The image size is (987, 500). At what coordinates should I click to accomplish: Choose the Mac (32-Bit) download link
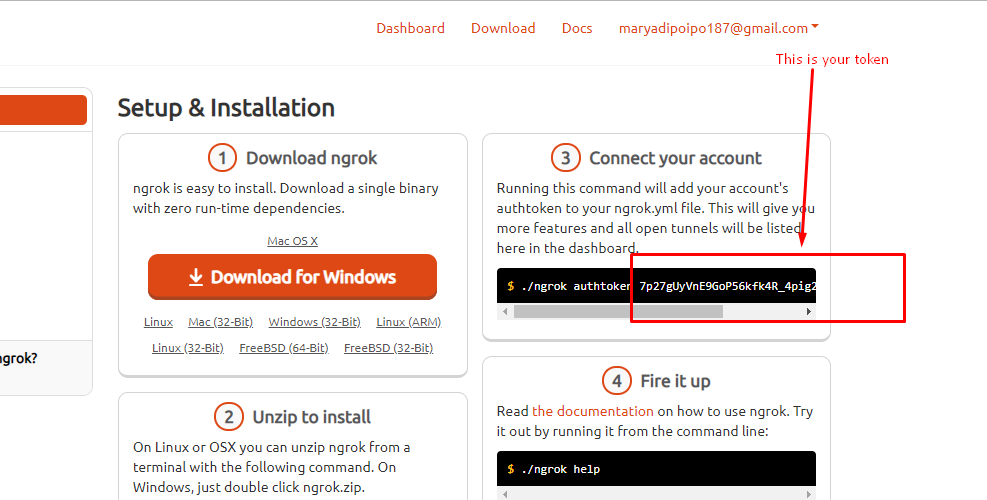point(220,322)
